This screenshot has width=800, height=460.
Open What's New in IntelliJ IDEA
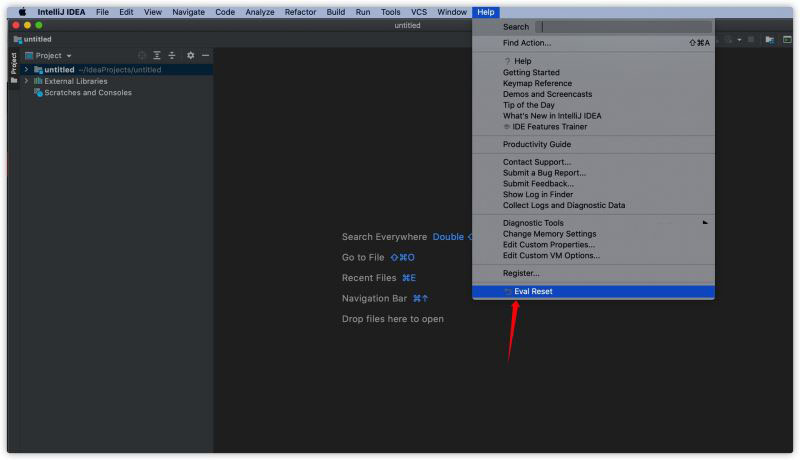[x=593, y=116]
